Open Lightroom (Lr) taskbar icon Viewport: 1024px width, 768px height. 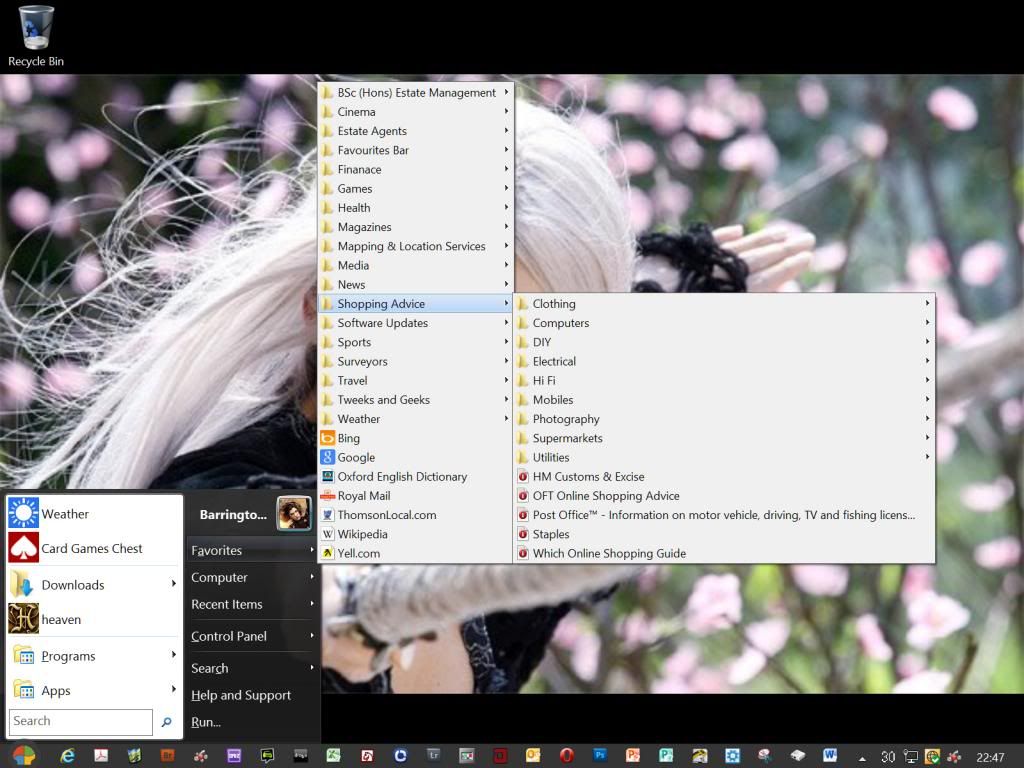pyautogui.click(x=433, y=756)
